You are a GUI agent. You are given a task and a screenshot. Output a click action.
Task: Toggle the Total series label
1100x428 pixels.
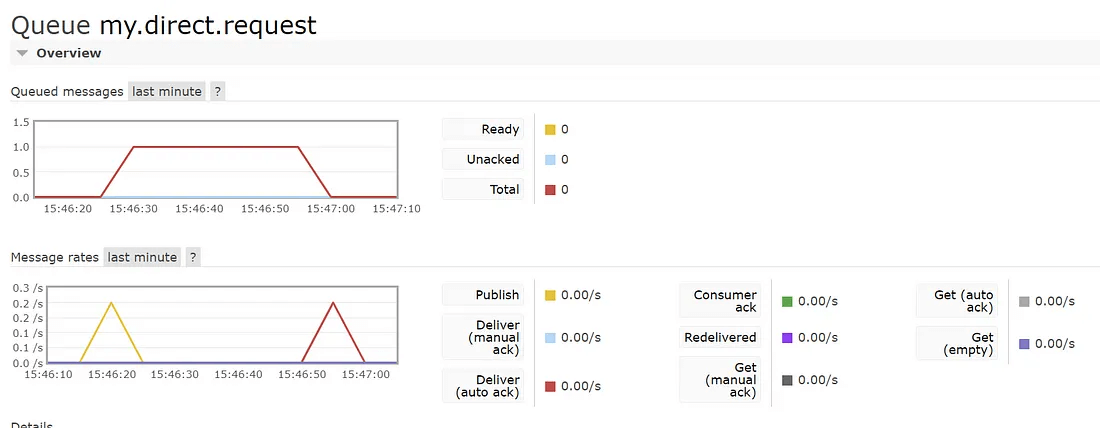(x=483, y=189)
